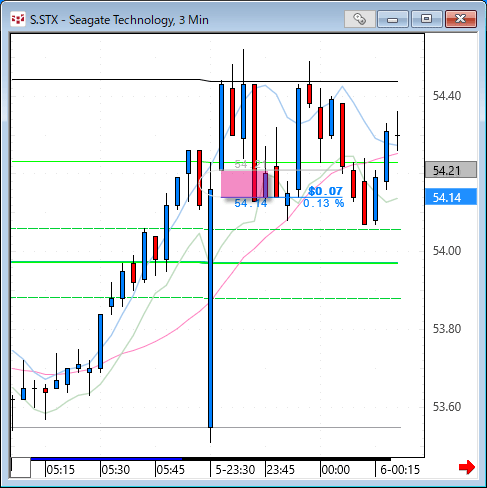The width and height of the screenshot is (487, 488).
Task: Click the tall blue candle at 5-23:30
Action: click(210, 308)
